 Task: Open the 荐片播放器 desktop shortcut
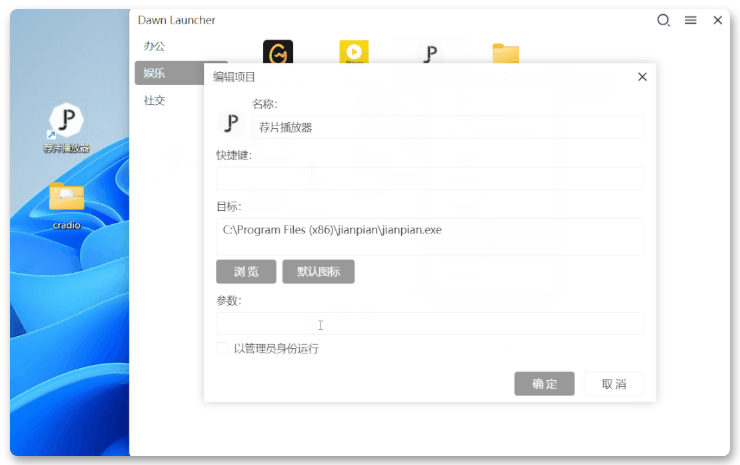(66, 122)
